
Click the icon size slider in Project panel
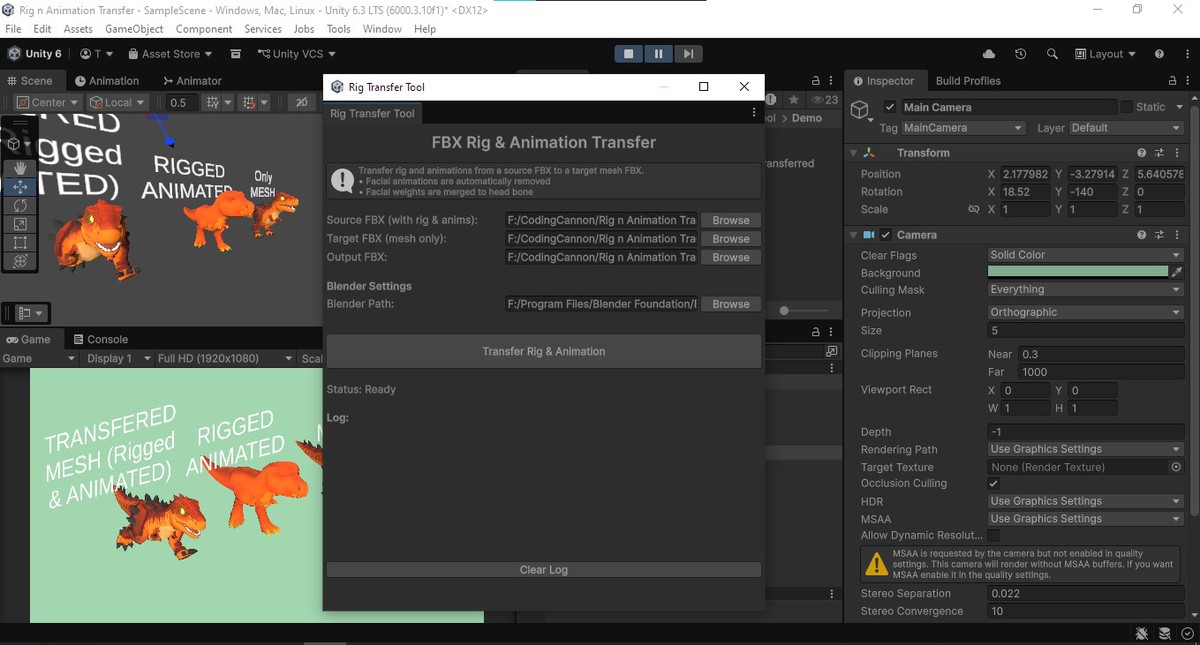coord(806,311)
